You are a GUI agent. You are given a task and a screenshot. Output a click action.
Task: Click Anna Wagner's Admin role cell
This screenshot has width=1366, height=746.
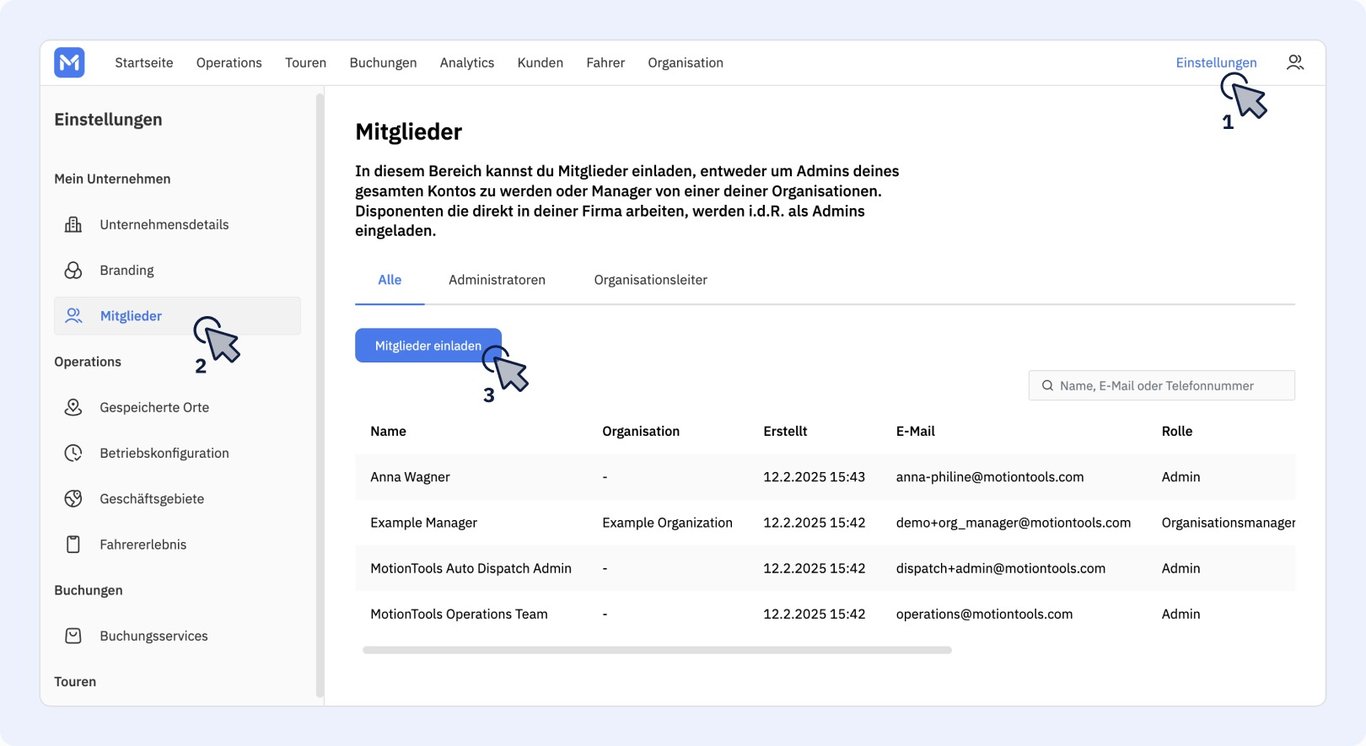[1181, 477]
